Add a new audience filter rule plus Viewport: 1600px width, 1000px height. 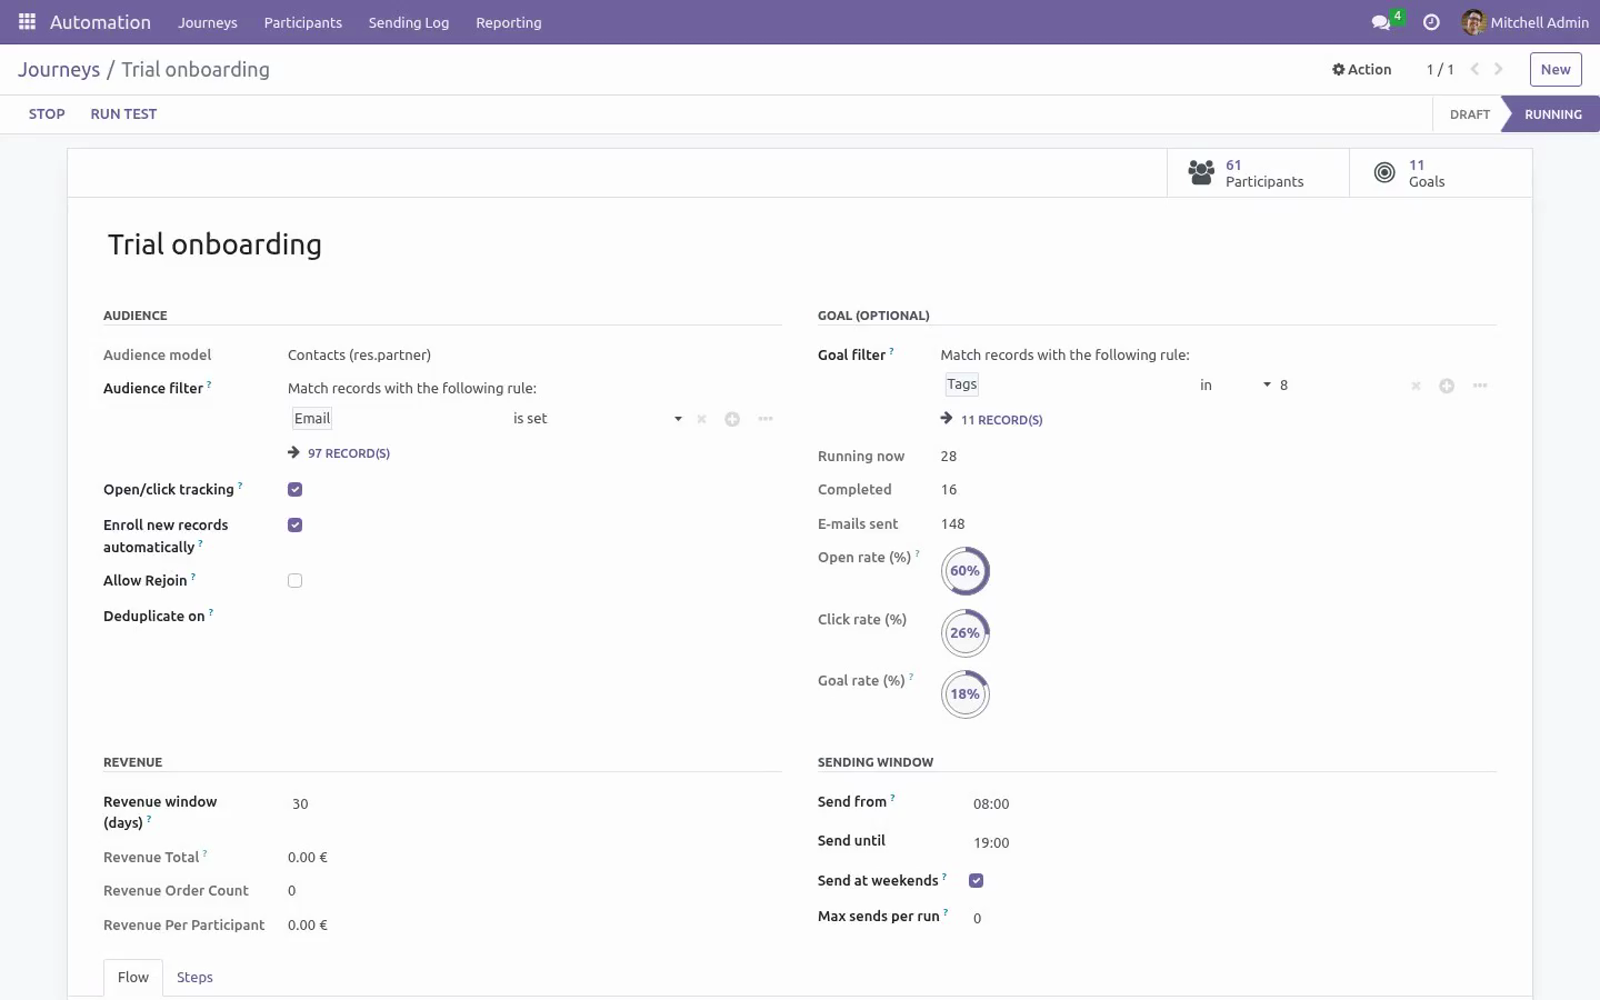click(732, 419)
